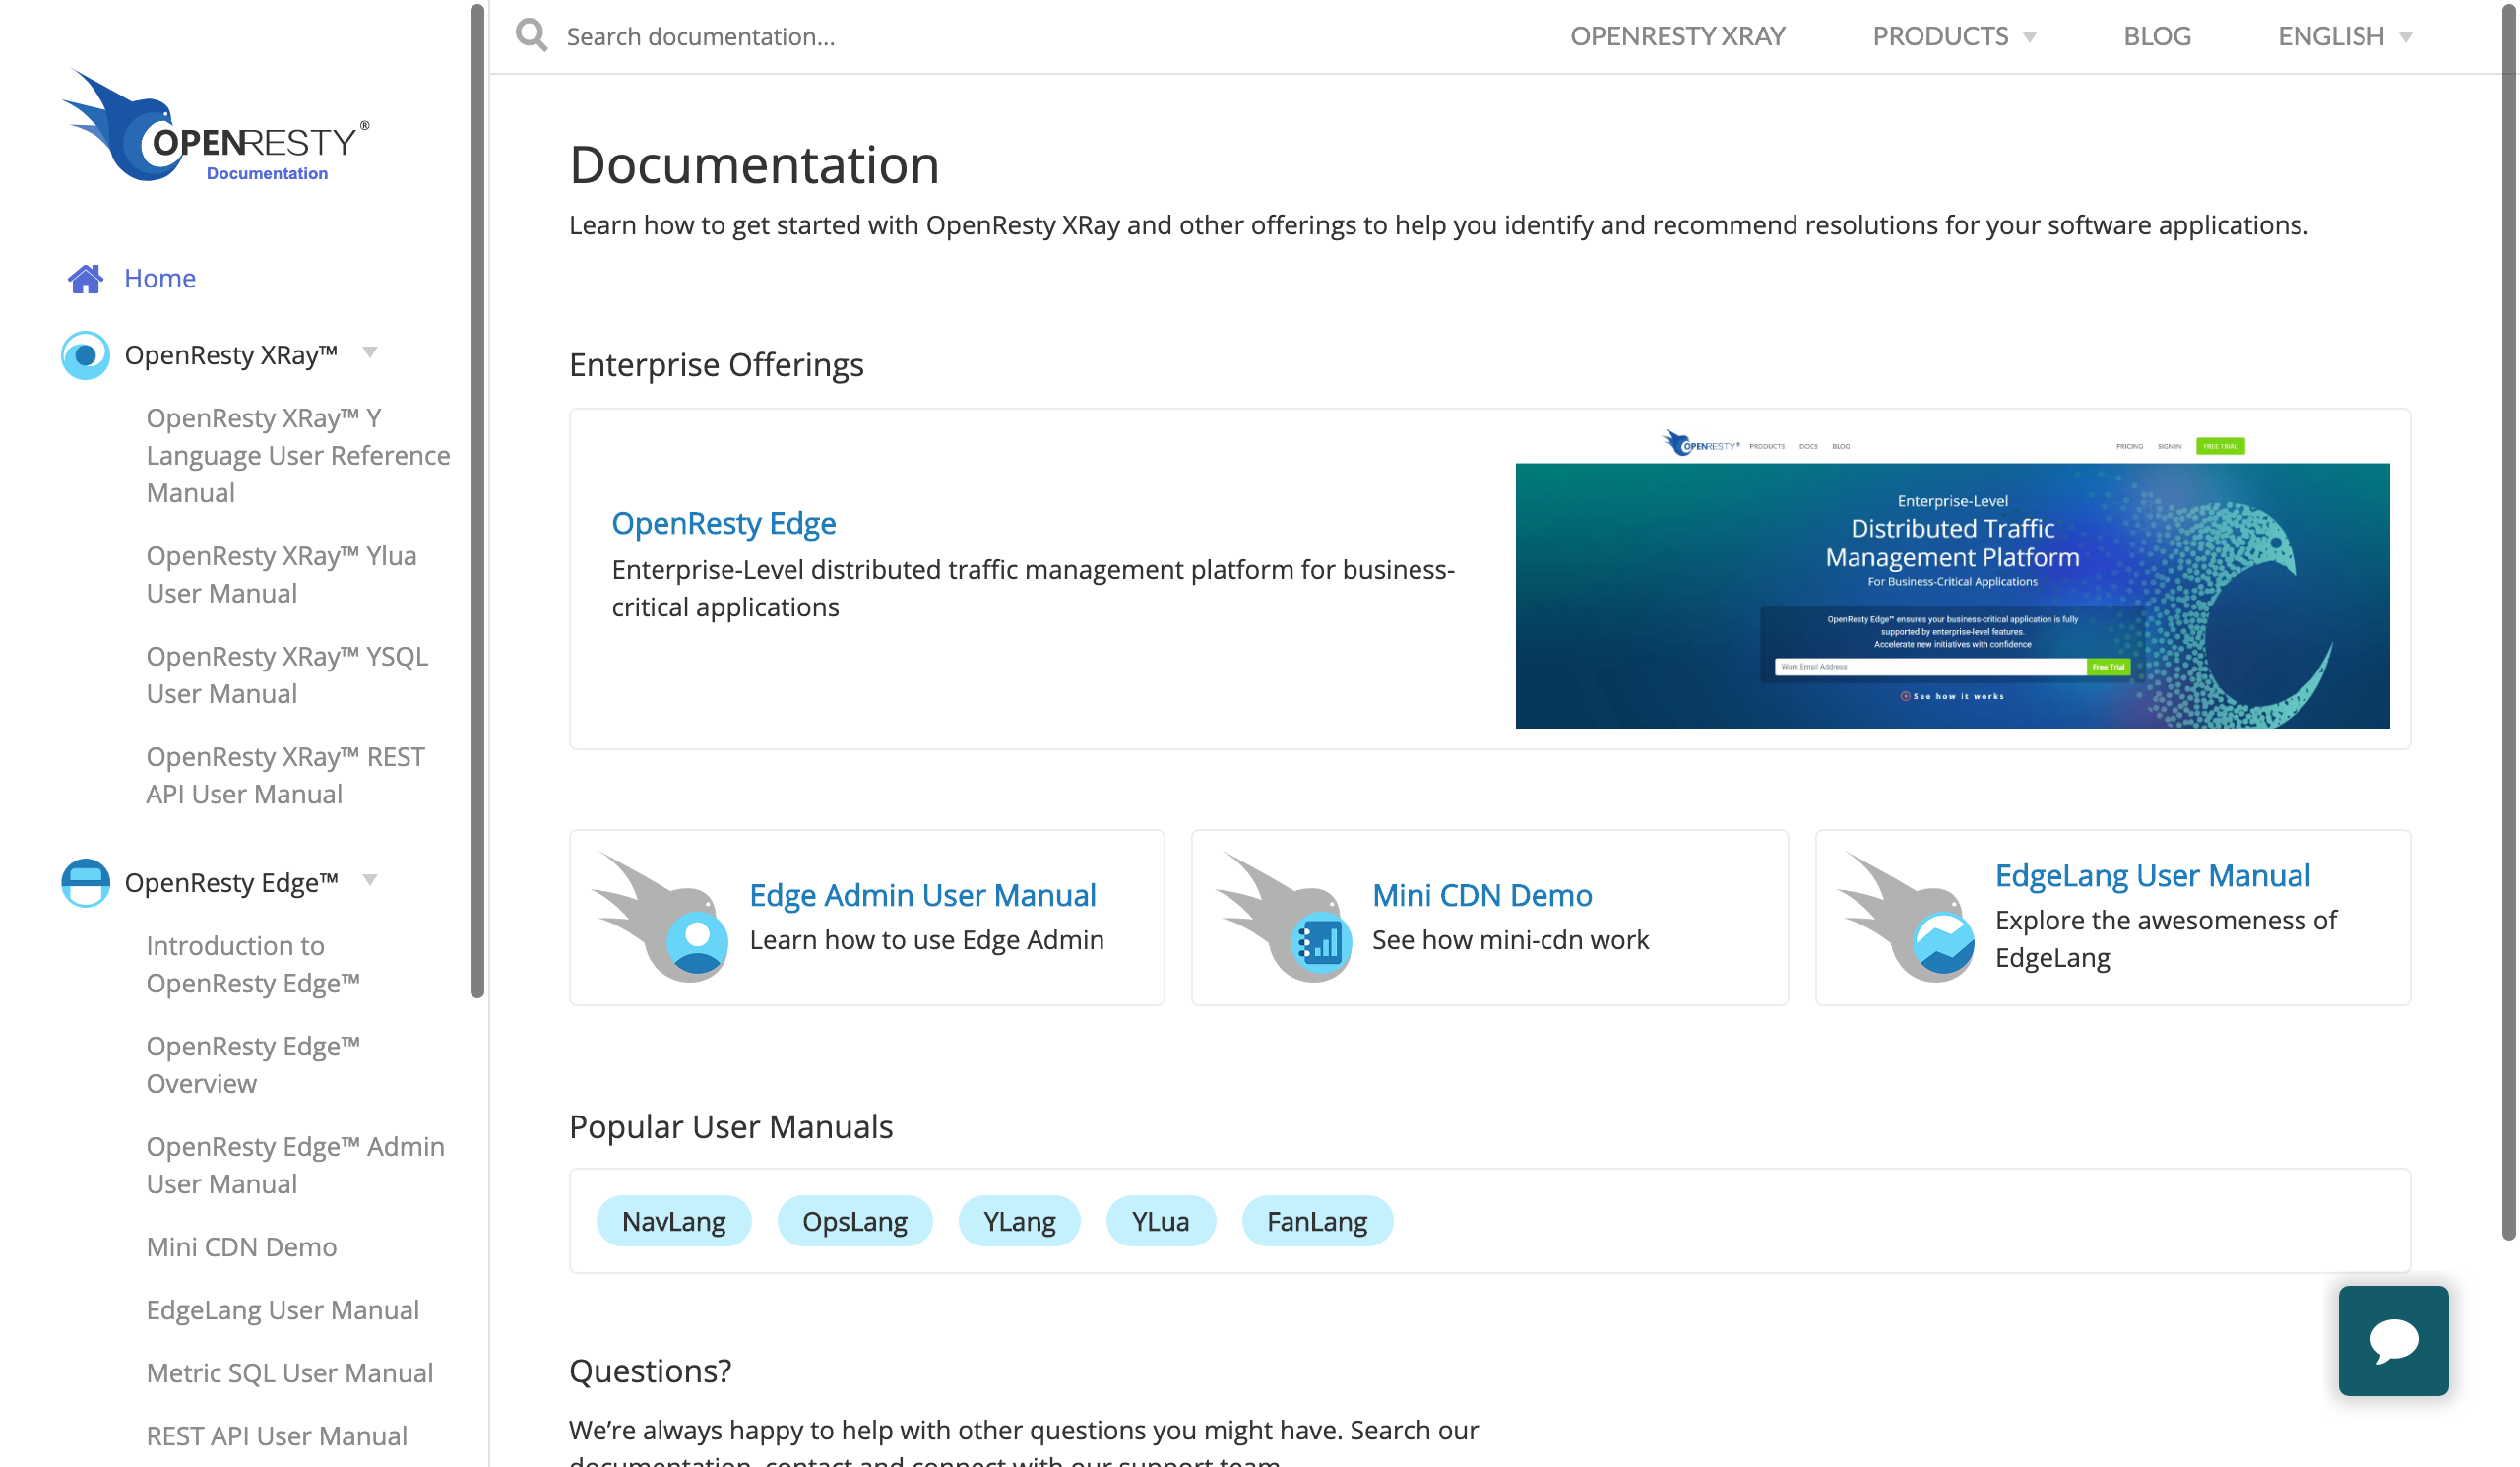Click the sidebar vertical scrollbar
Image resolution: width=2520 pixels, height=1467 pixels.
click(477, 500)
